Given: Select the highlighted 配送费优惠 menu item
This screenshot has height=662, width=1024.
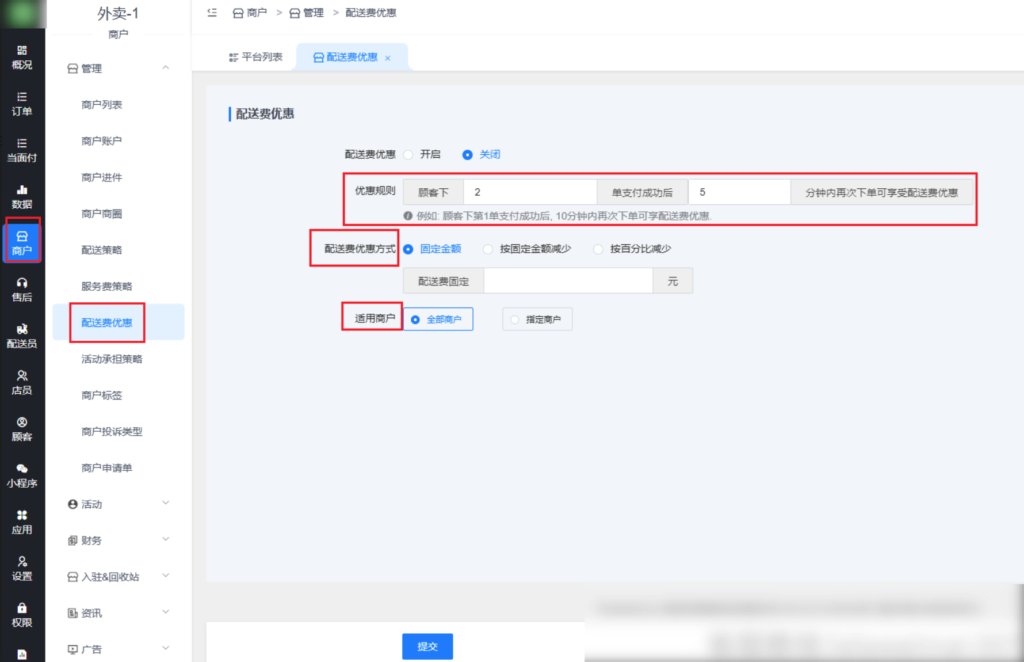Looking at the screenshot, I should pyautogui.click(x=106, y=322).
